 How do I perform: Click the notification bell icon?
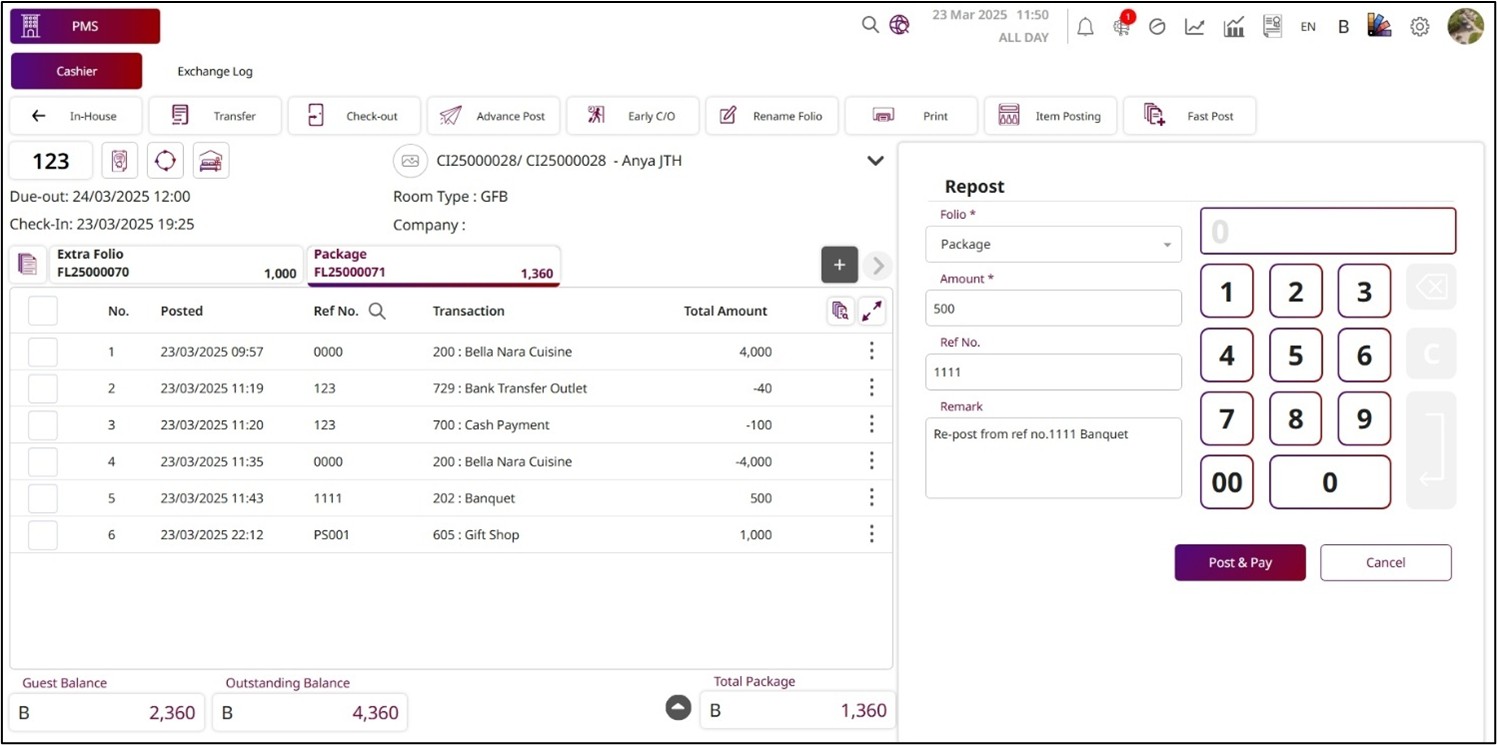coord(1085,27)
